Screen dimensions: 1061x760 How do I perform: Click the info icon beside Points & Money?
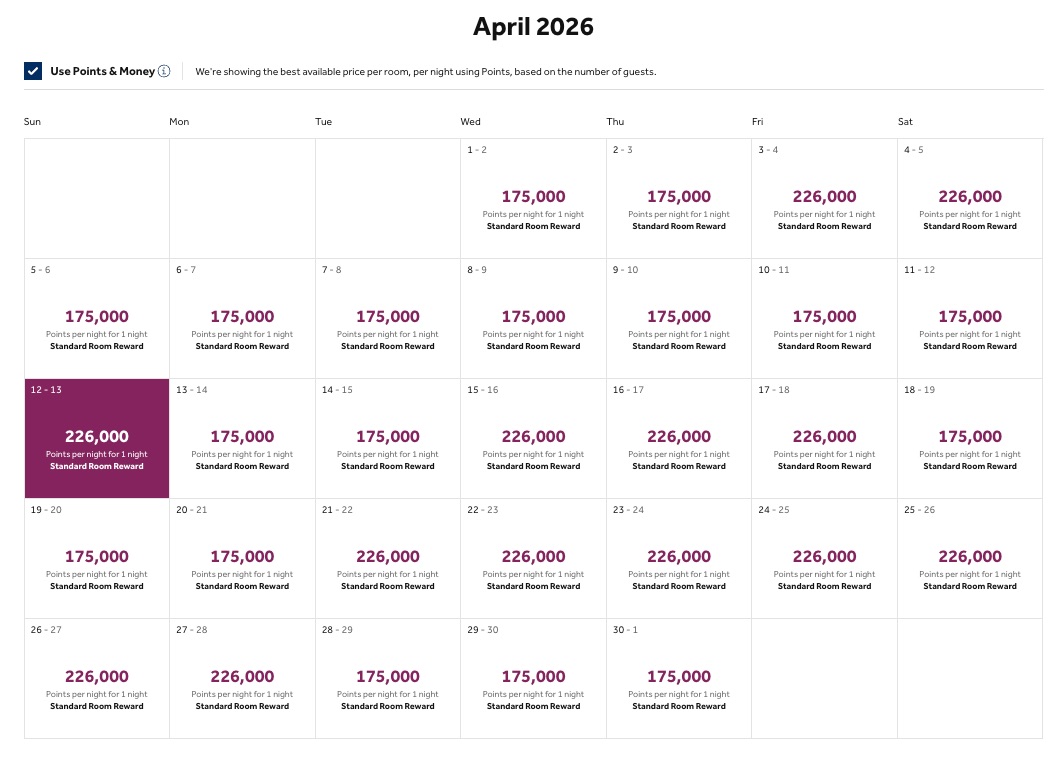(164, 71)
